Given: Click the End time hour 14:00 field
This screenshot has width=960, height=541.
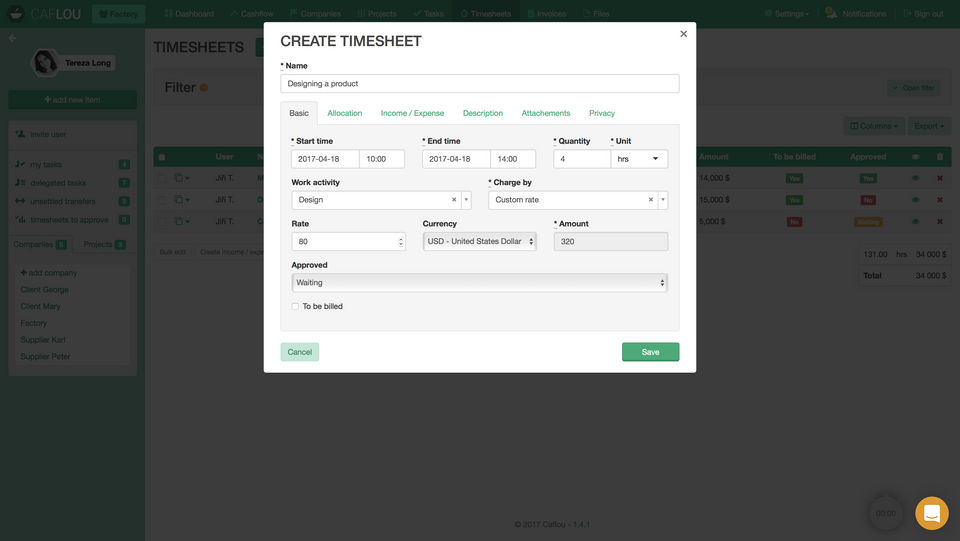Looking at the screenshot, I should tap(513, 159).
